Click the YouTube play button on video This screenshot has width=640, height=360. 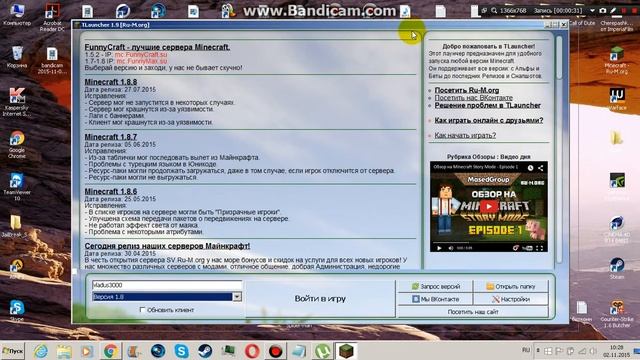click(489, 207)
